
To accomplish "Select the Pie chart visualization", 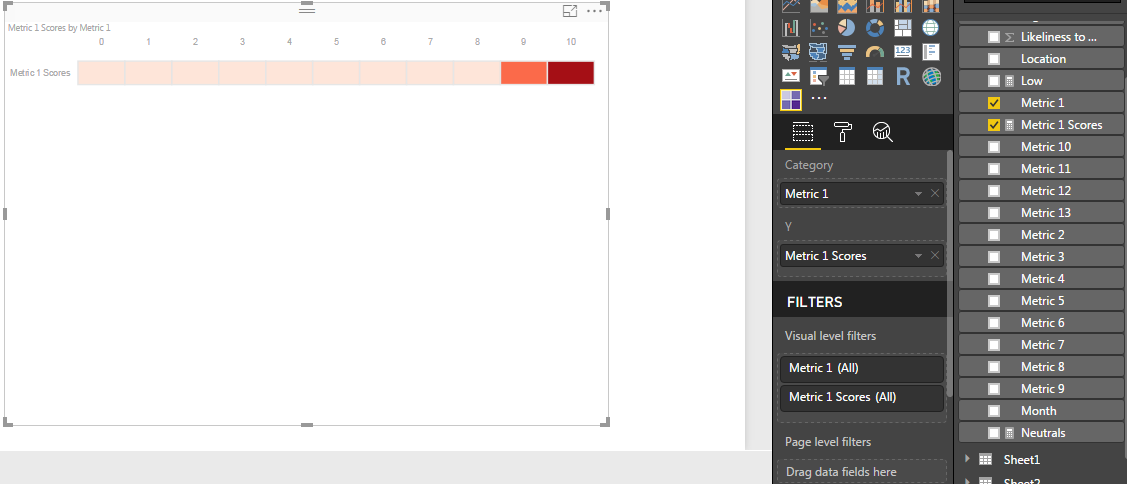I will 847,28.
